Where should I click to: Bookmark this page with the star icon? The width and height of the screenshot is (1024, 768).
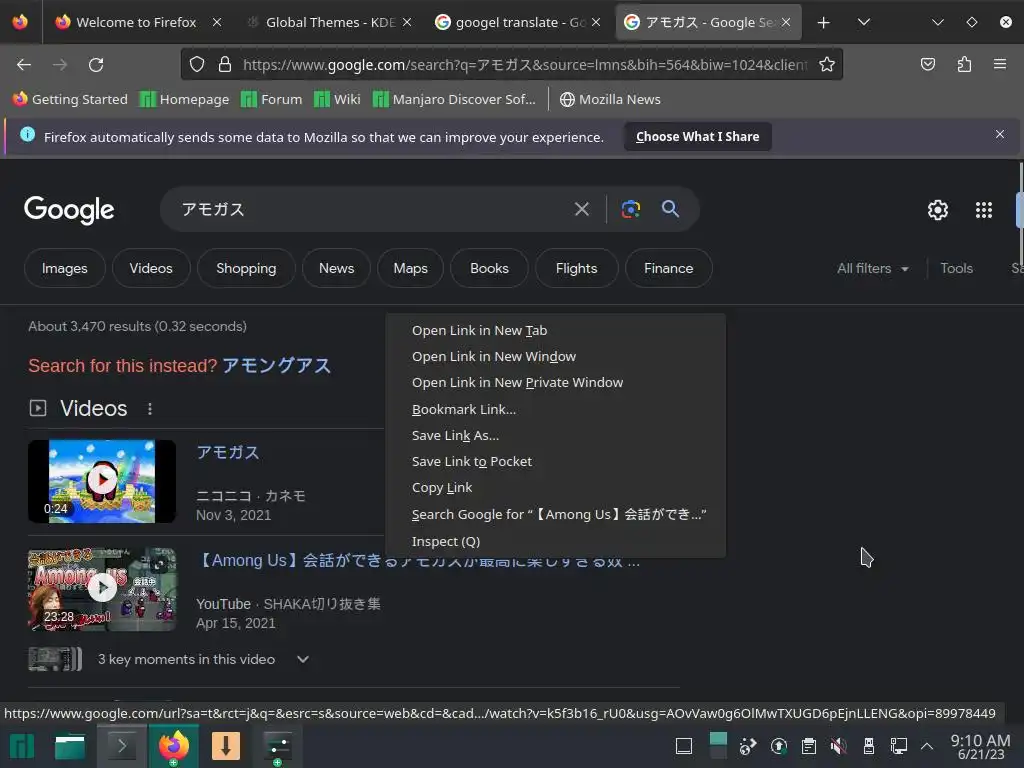pyautogui.click(x=827, y=64)
